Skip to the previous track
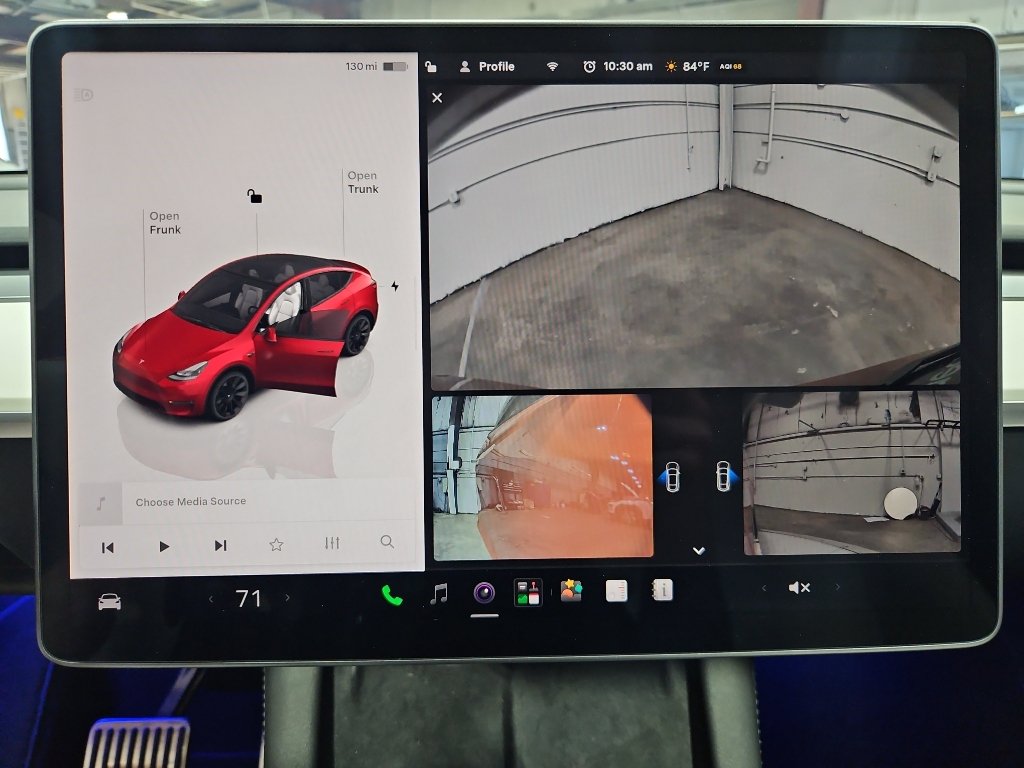 point(108,547)
